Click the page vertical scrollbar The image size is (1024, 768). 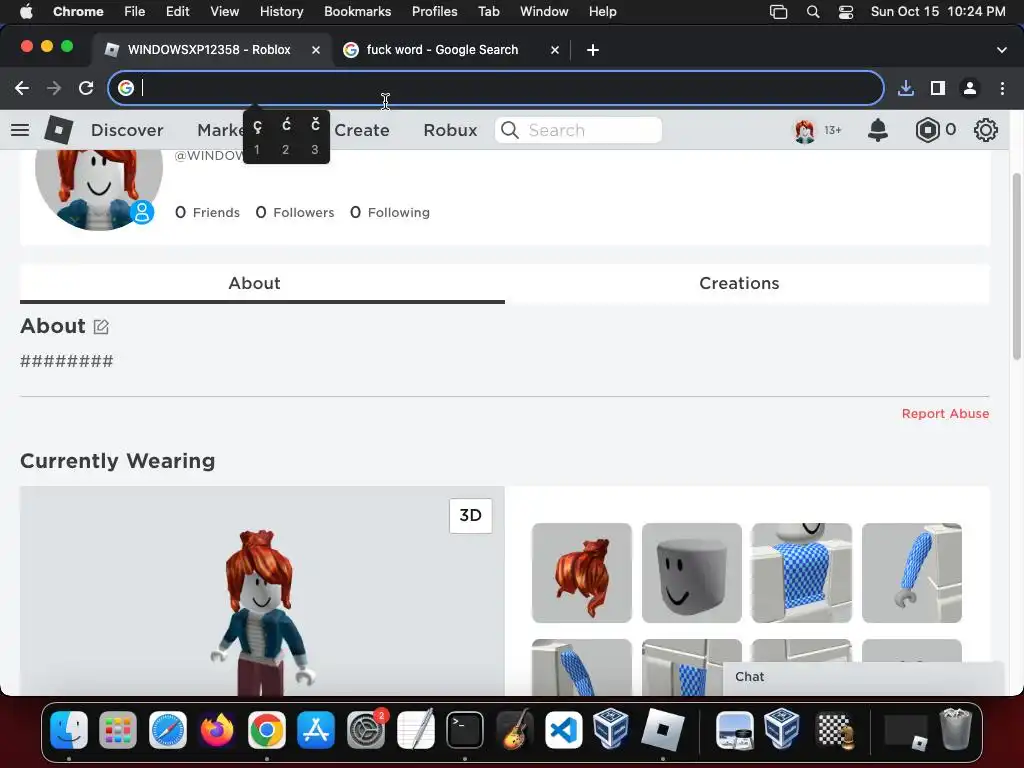pos(1016,266)
